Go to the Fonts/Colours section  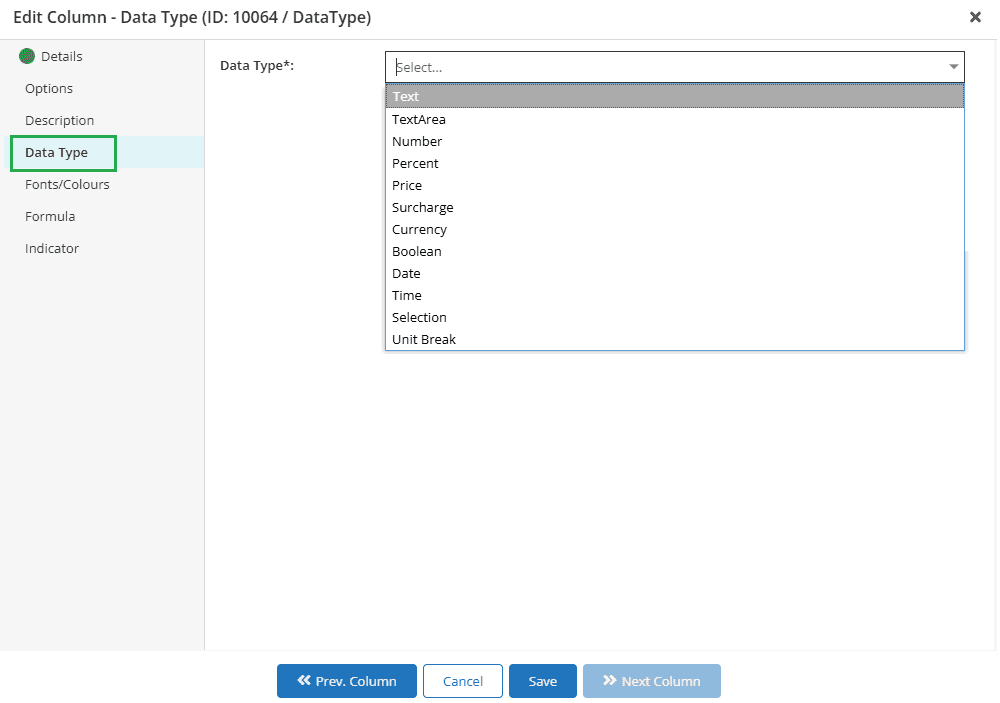(67, 184)
